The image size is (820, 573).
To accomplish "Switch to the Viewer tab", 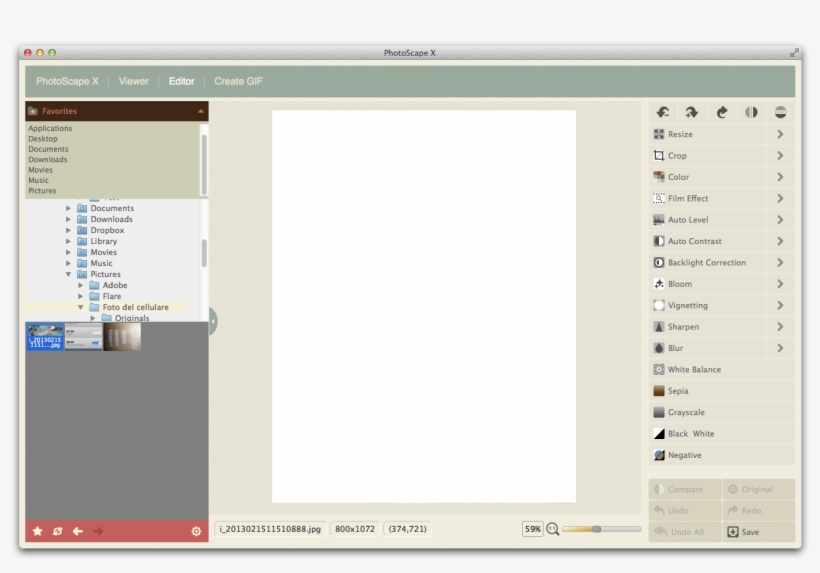I will point(133,82).
